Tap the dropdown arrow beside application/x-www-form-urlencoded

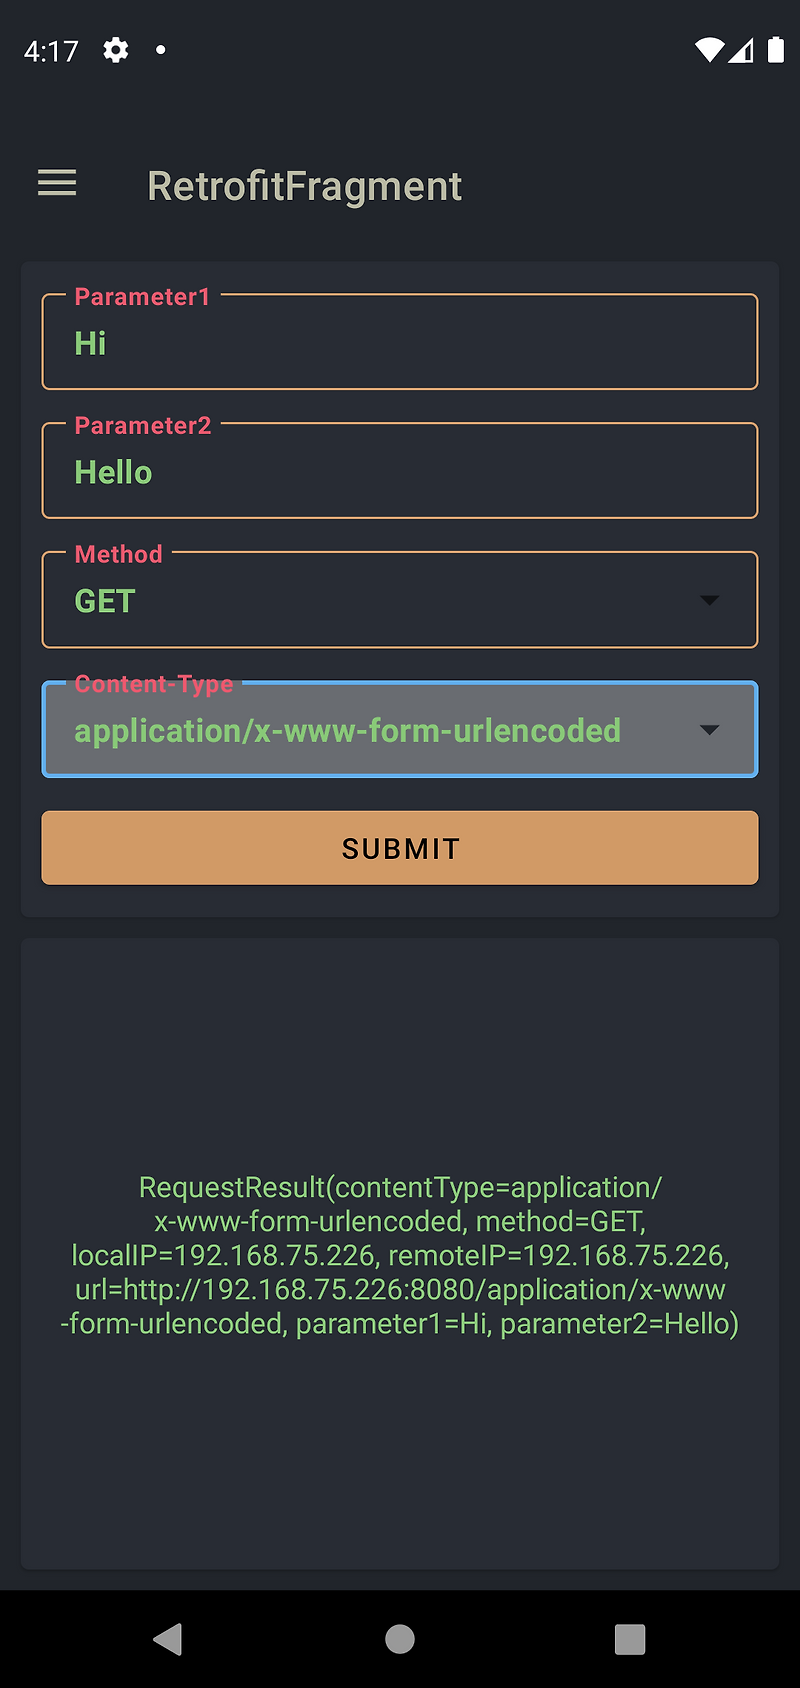[709, 730]
